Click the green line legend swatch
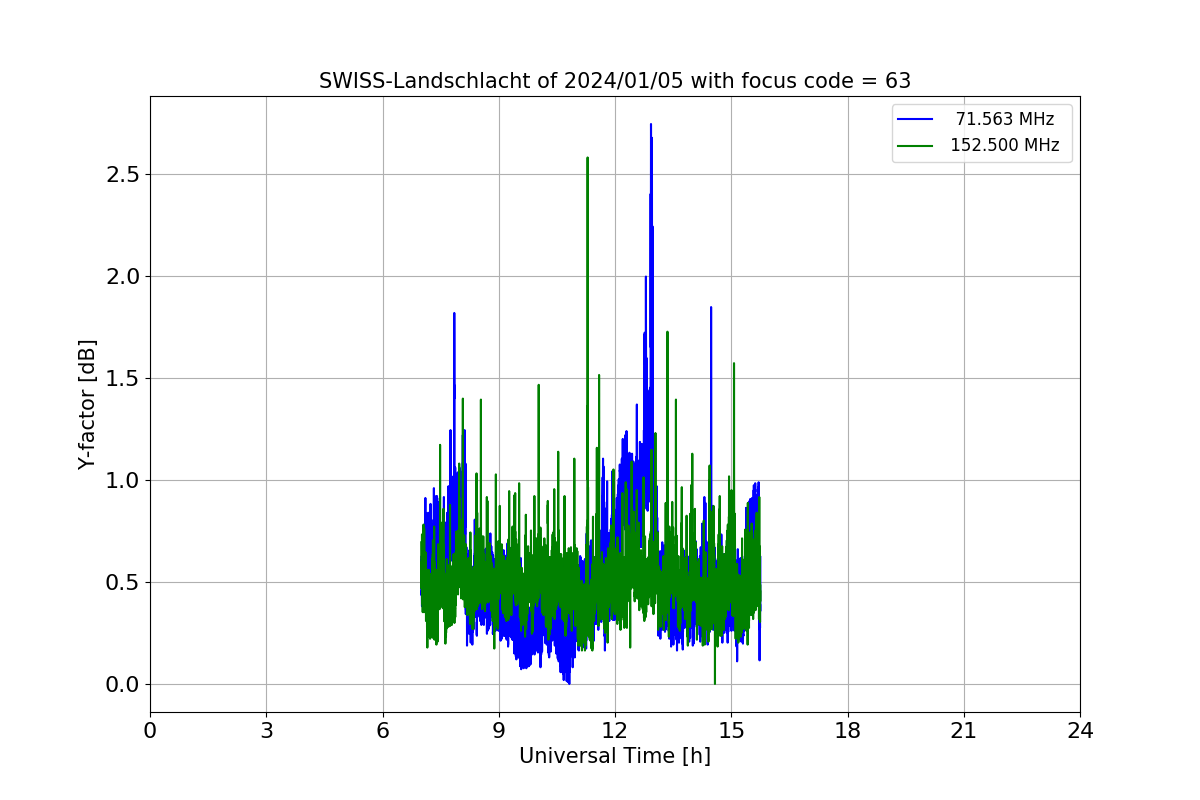Screen dimensions: 1200x800 (x=915, y=146)
